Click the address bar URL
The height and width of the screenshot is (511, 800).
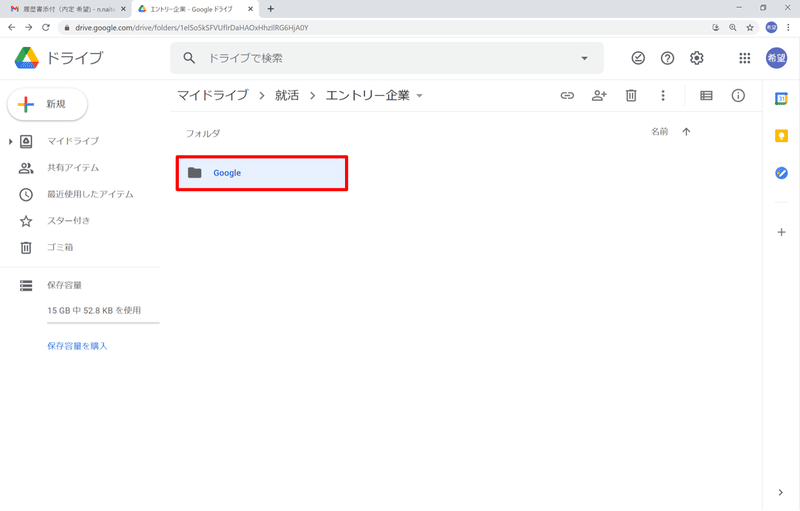[x=192, y=28]
